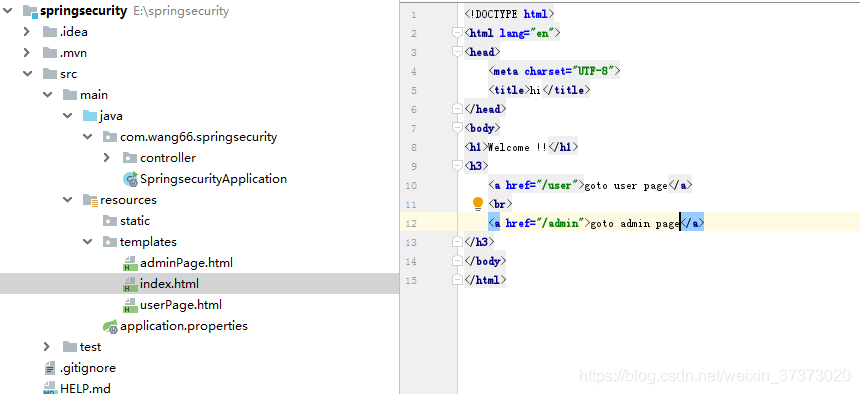Click the HELP.md markdown file icon

(50, 387)
